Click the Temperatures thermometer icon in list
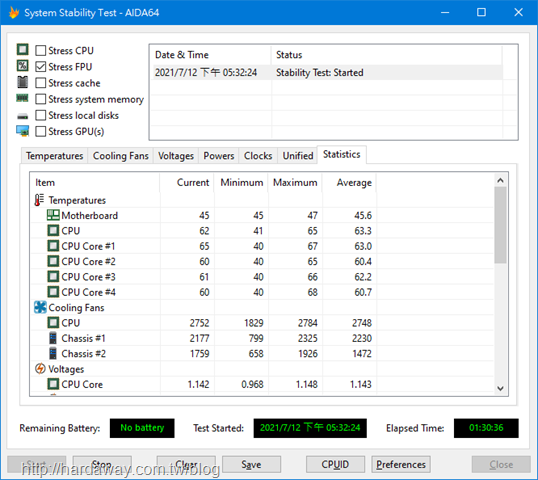538x480 pixels. point(39,200)
